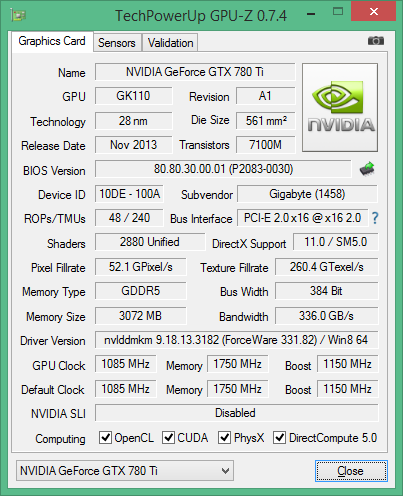Click the GPU-Z app icon in title bar
This screenshot has height=496, width=403.
click(x=18, y=15)
